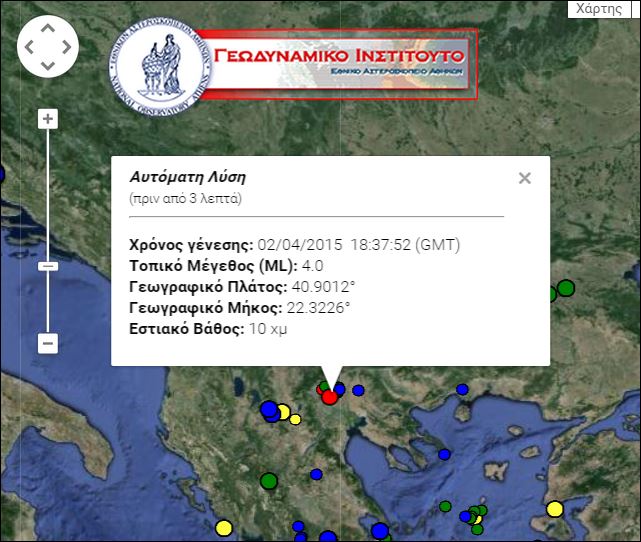Select small yellow marker beside large yellow
The image size is (641, 542).
pyautogui.click(x=295, y=419)
